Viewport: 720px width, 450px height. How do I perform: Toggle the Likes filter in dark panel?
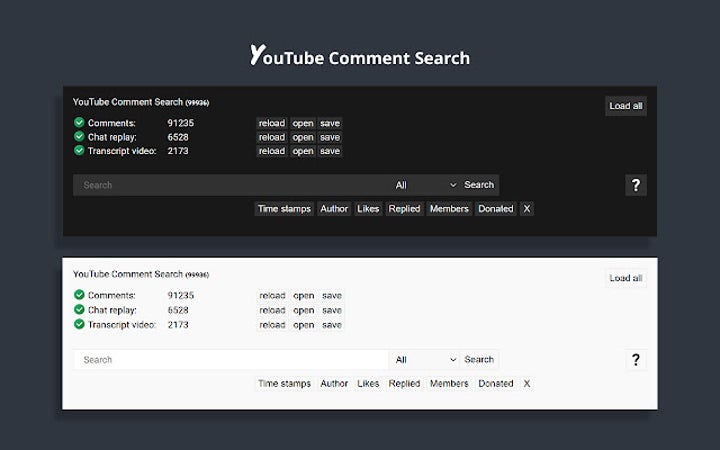(368, 209)
